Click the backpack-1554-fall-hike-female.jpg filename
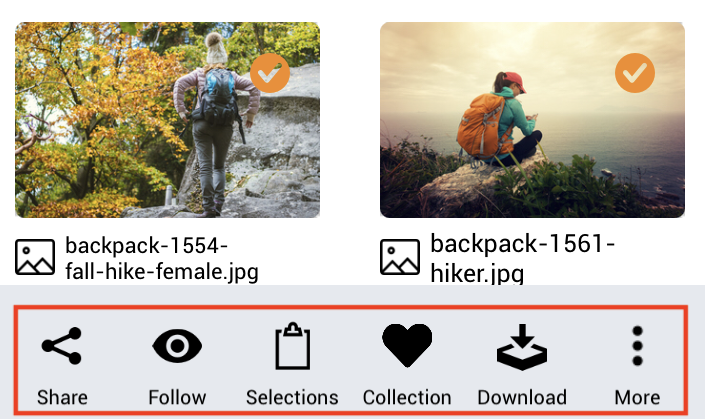This screenshot has height=419, width=705. (162, 259)
